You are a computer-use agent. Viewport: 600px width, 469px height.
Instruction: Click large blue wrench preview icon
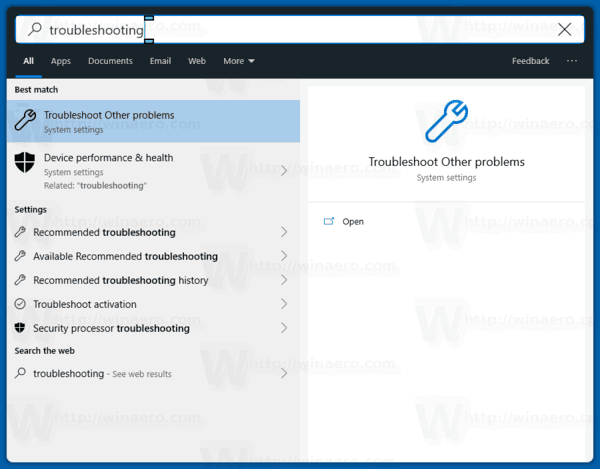point(446,121)
